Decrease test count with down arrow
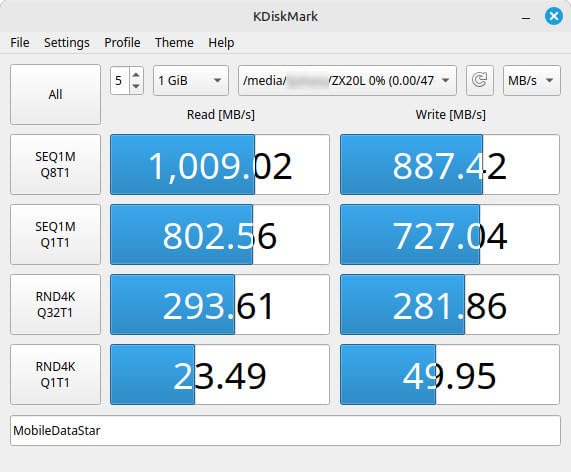Viewport: 571px width, 472px height. pos(136,86)
